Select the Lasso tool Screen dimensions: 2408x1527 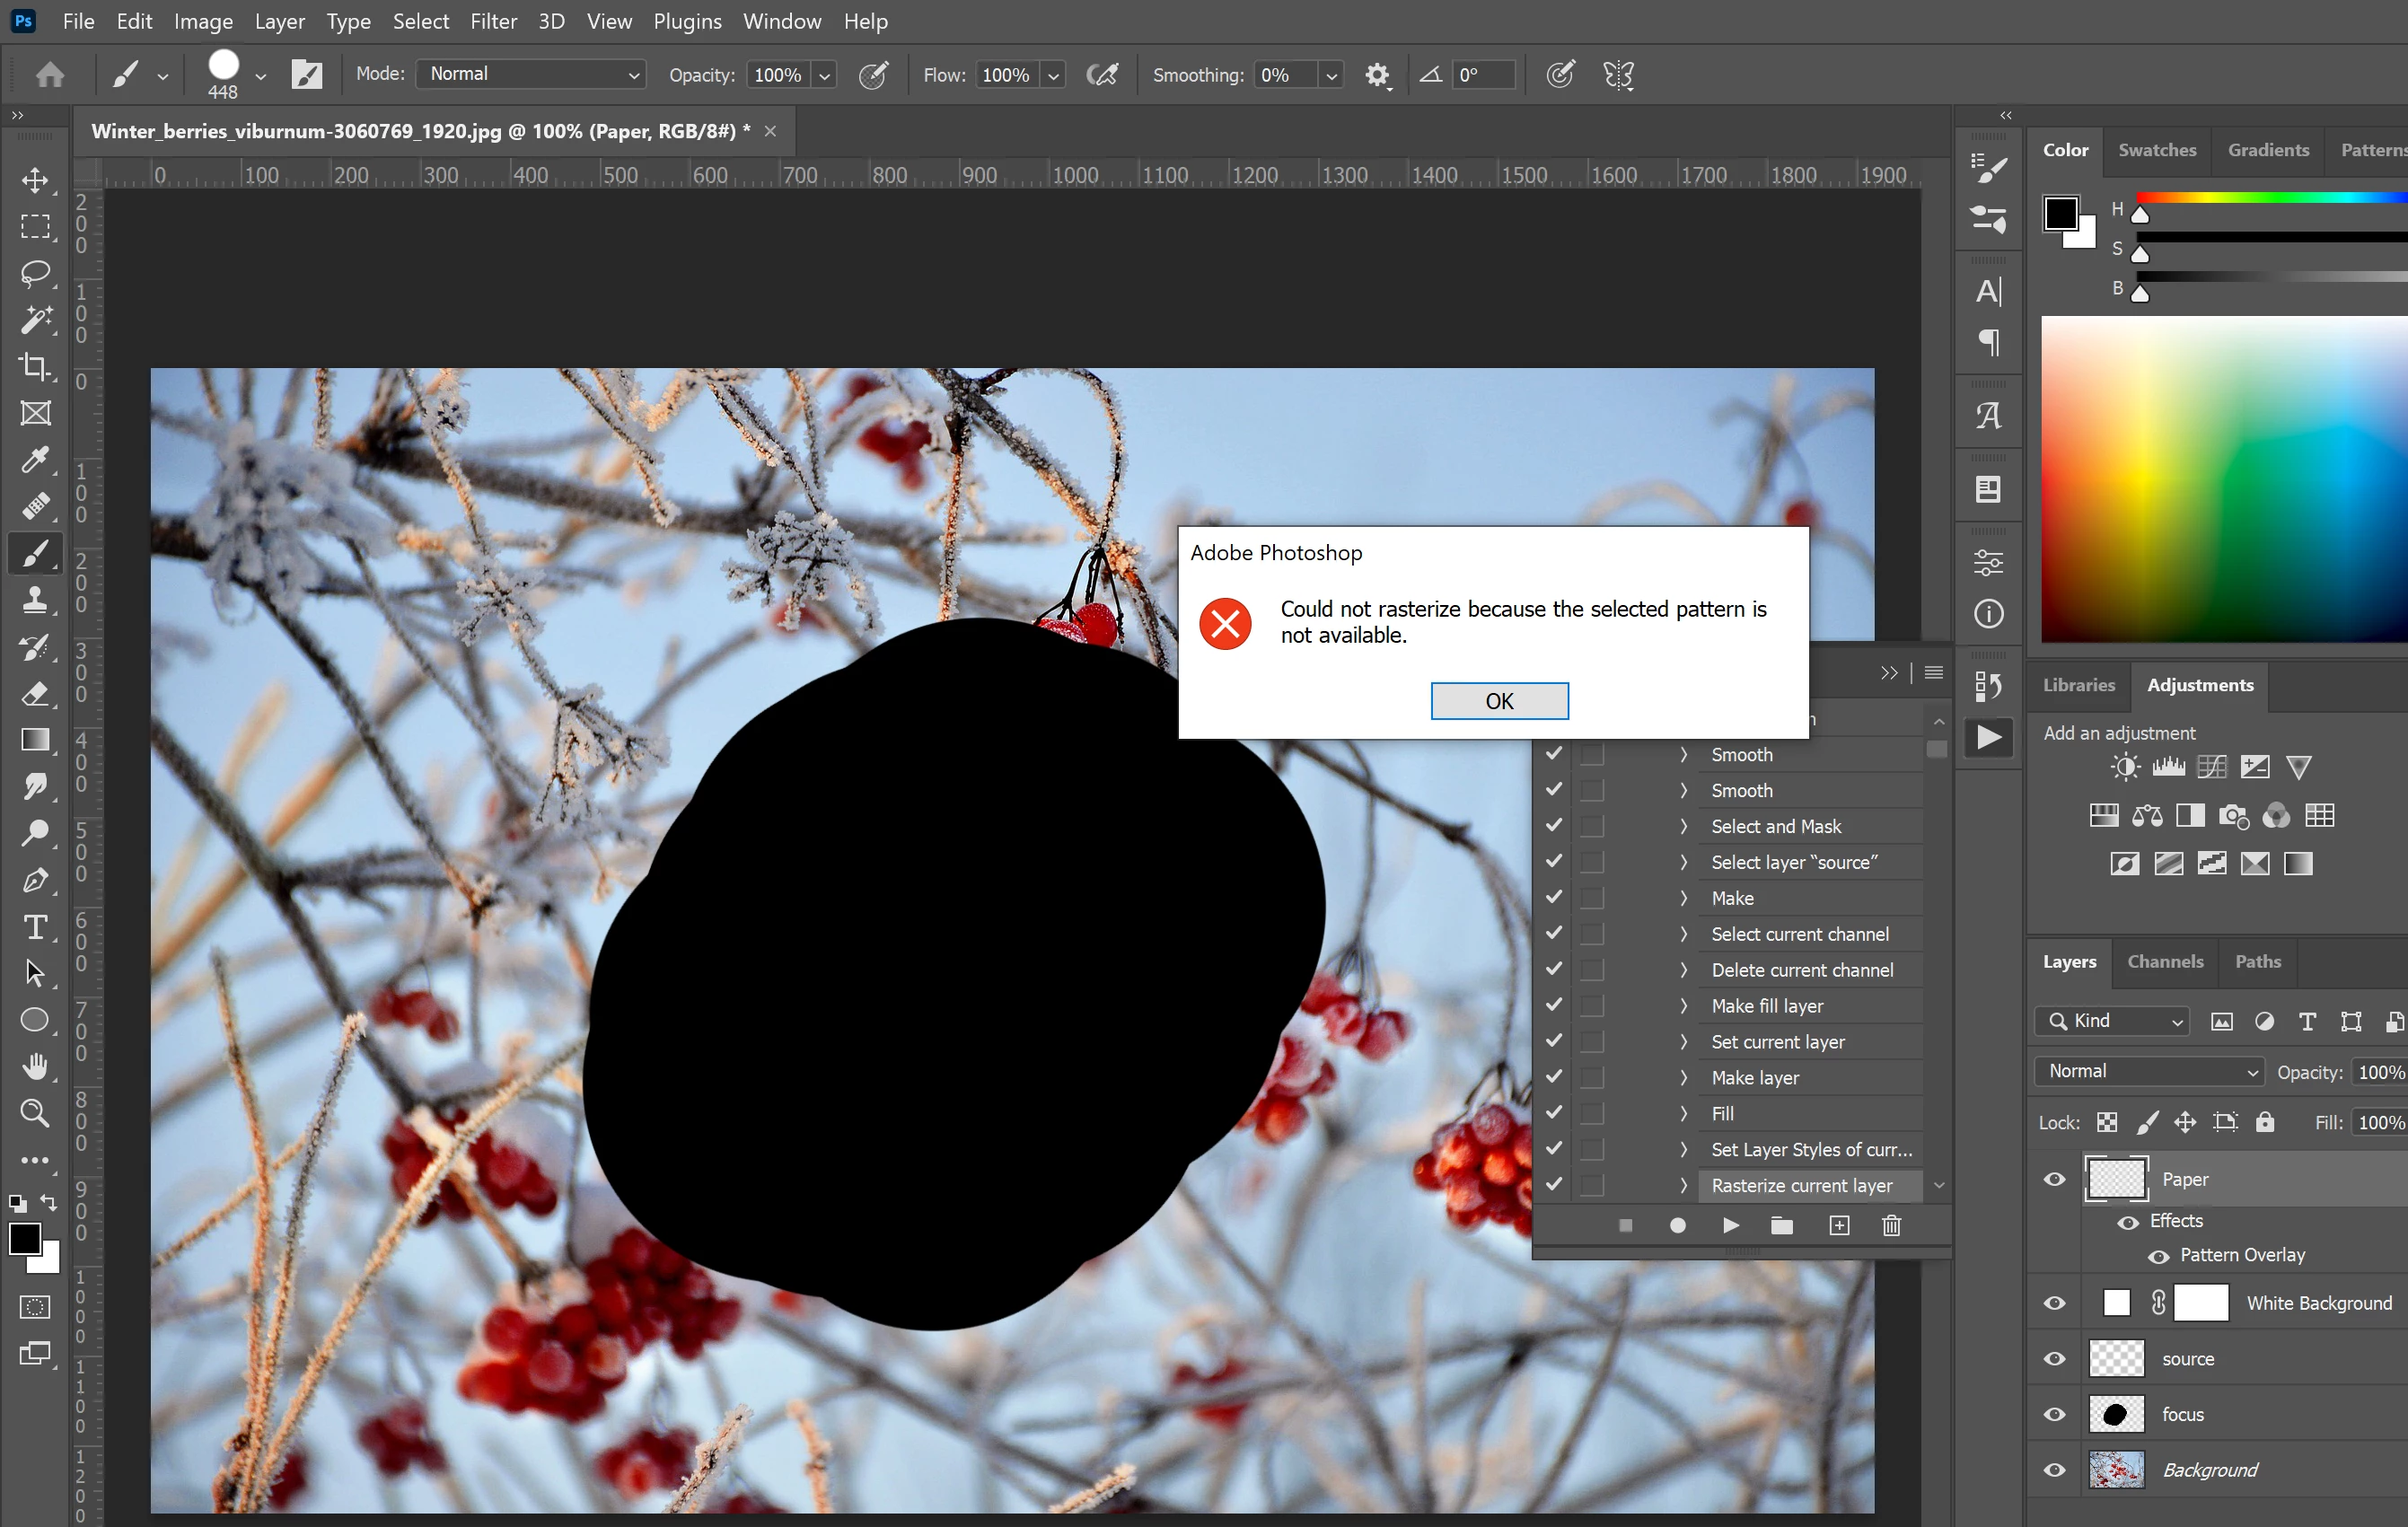[x=35, y=273]
